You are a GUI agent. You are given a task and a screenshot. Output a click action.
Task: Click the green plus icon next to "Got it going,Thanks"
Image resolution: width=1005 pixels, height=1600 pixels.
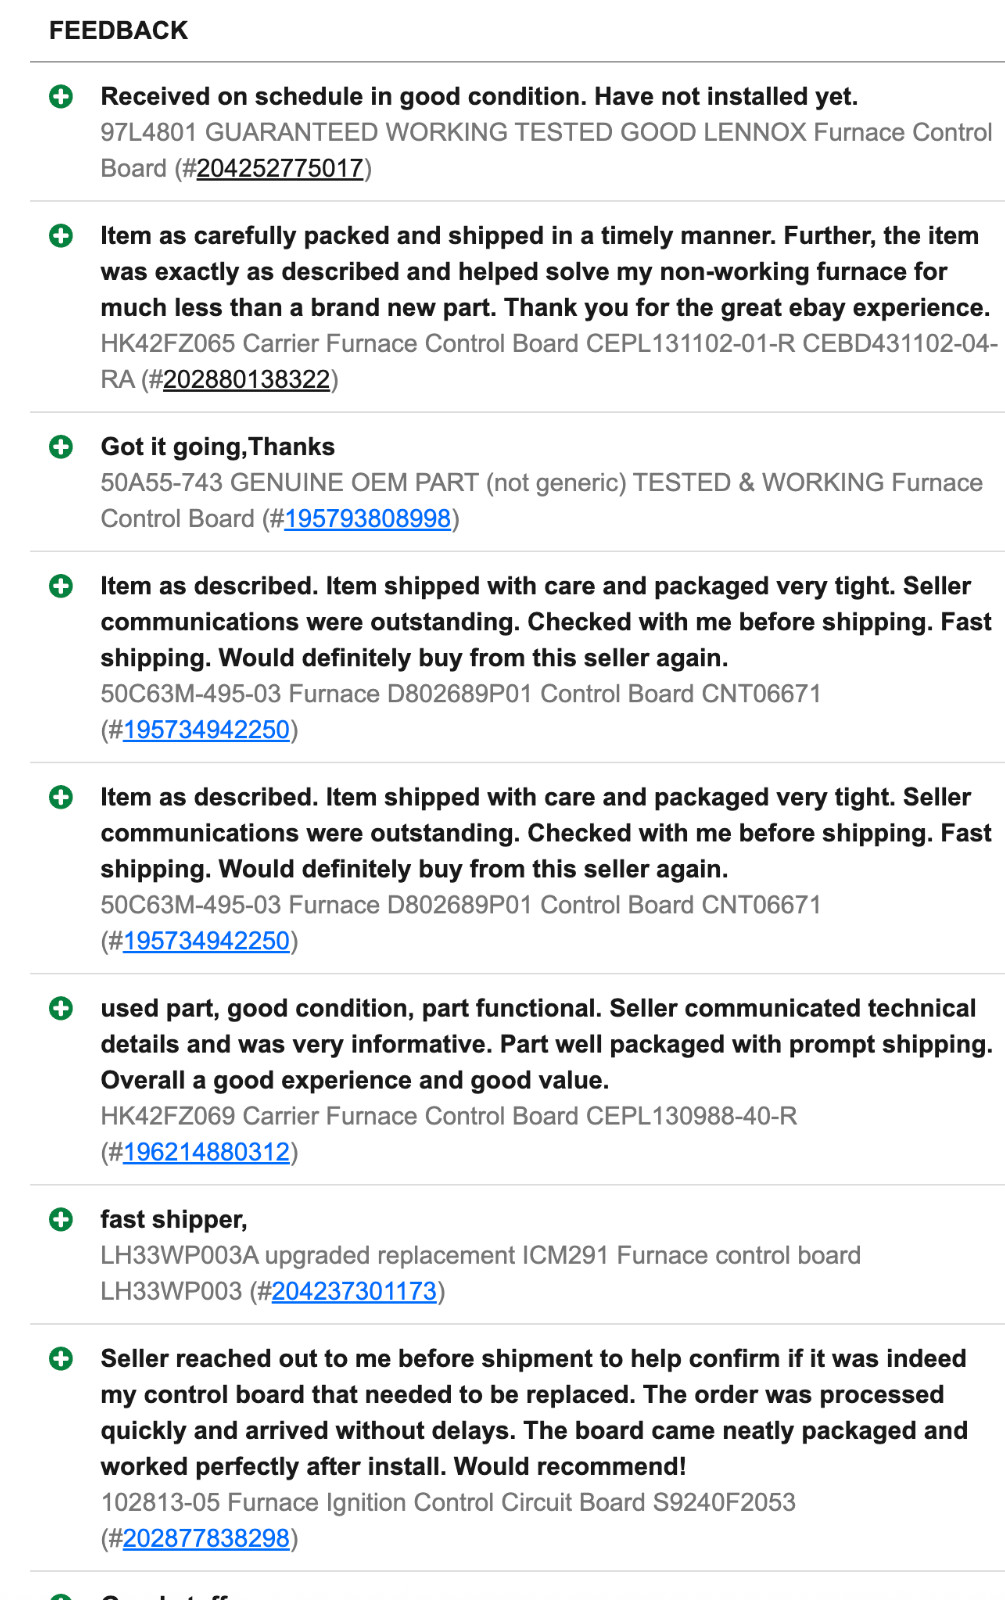[x=61, y=447]
